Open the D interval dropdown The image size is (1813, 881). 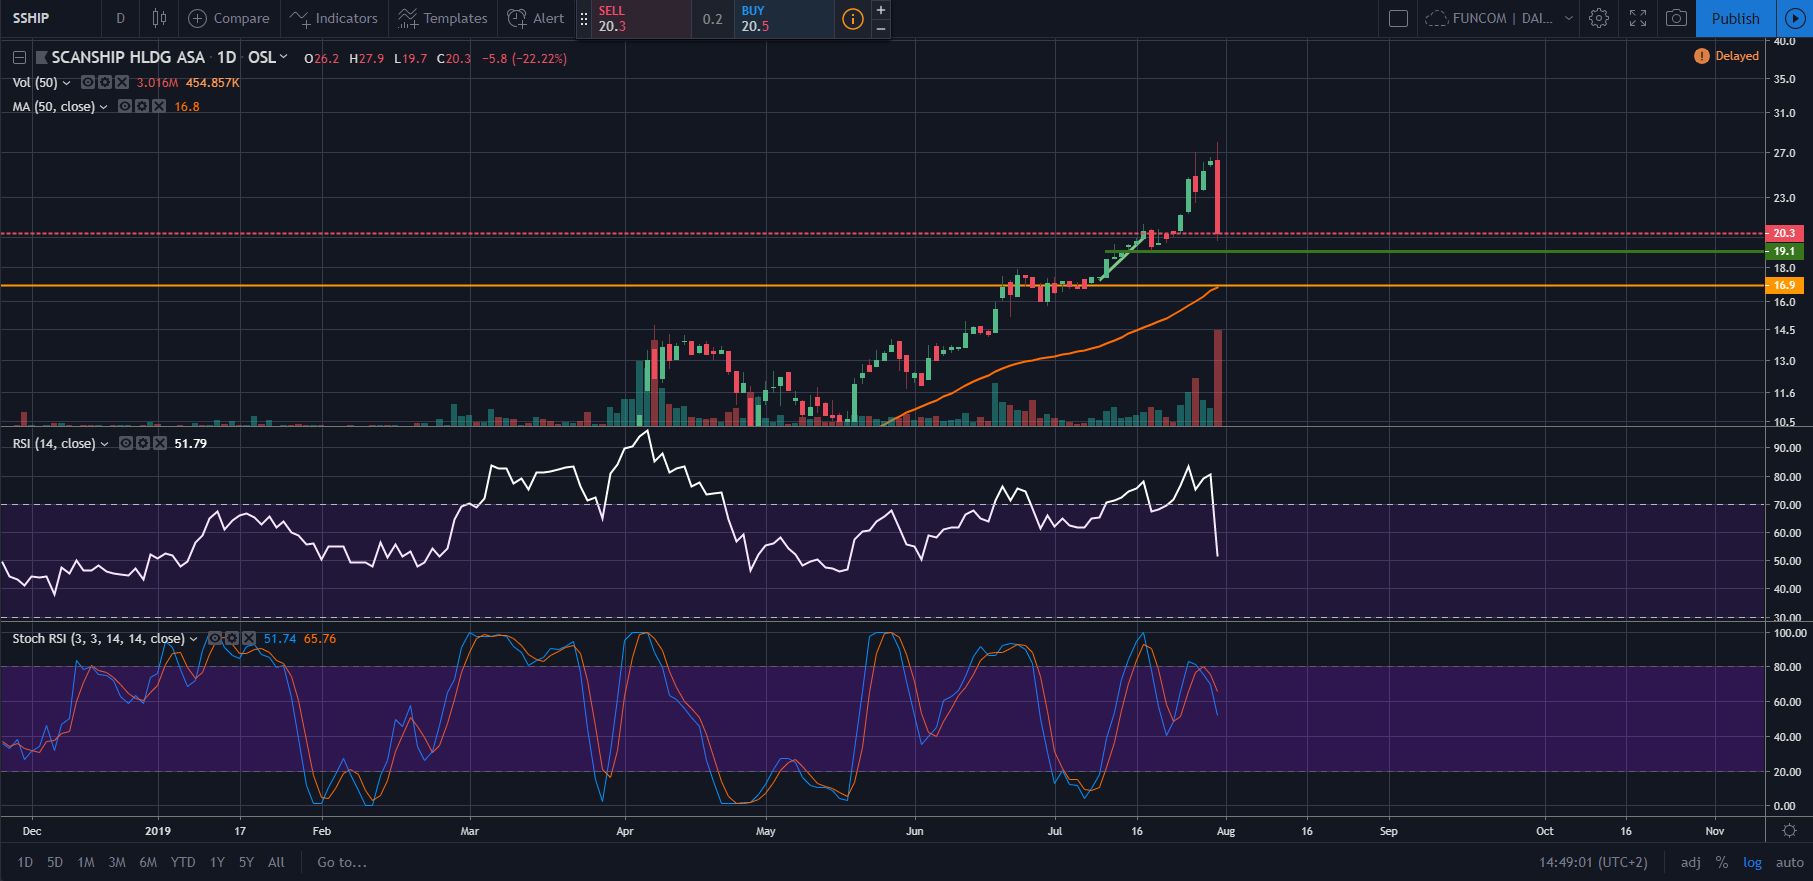(121, 18)
